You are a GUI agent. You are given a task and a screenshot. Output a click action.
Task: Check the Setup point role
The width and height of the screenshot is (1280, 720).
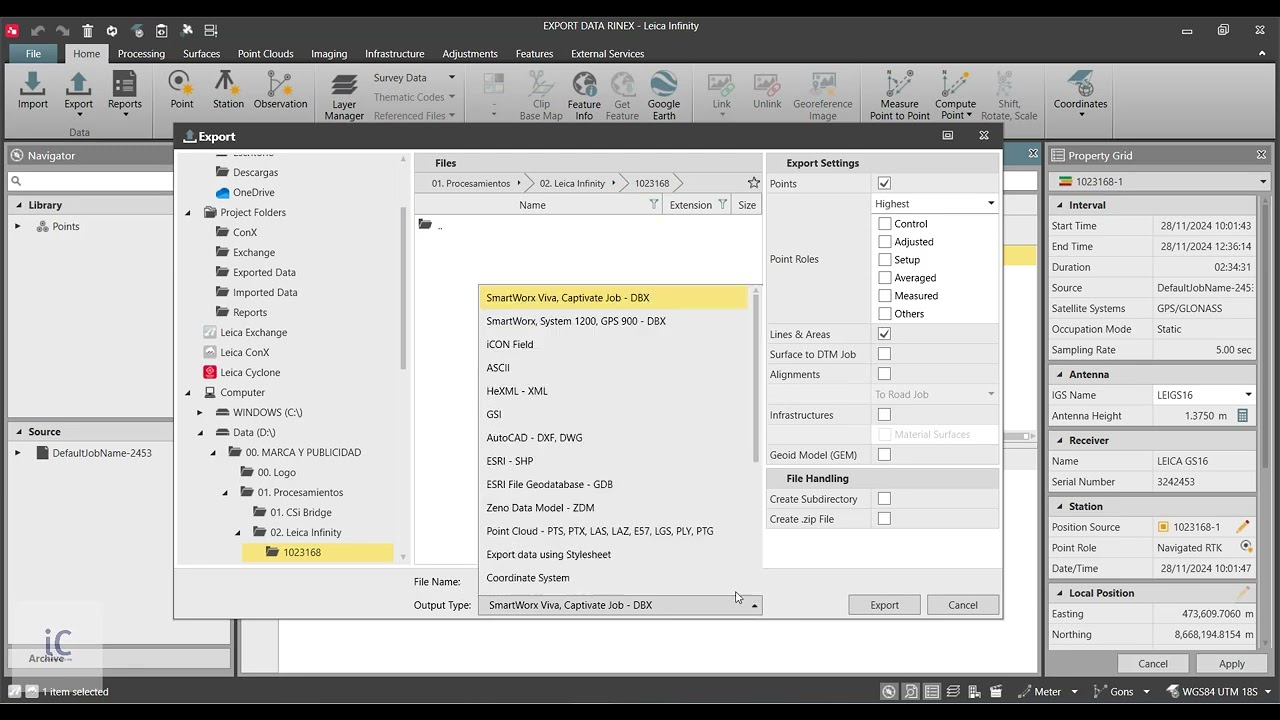[x=885, y=260]
